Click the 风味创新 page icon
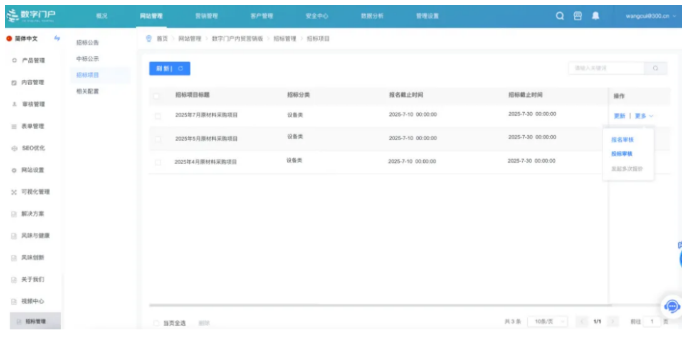The height and width of the screenshot is (364, 685). 14,257
